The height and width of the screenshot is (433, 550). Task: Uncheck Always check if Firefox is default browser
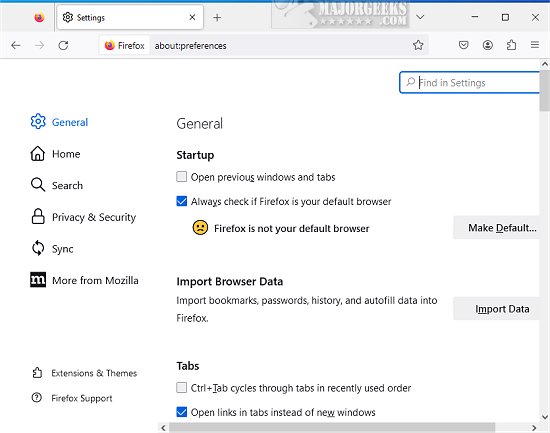click(x=181, y=201)
